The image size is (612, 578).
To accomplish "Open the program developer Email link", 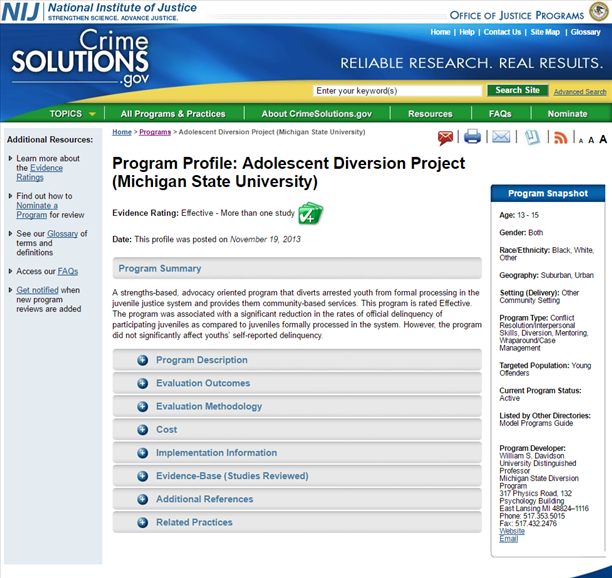I will 509,539.
